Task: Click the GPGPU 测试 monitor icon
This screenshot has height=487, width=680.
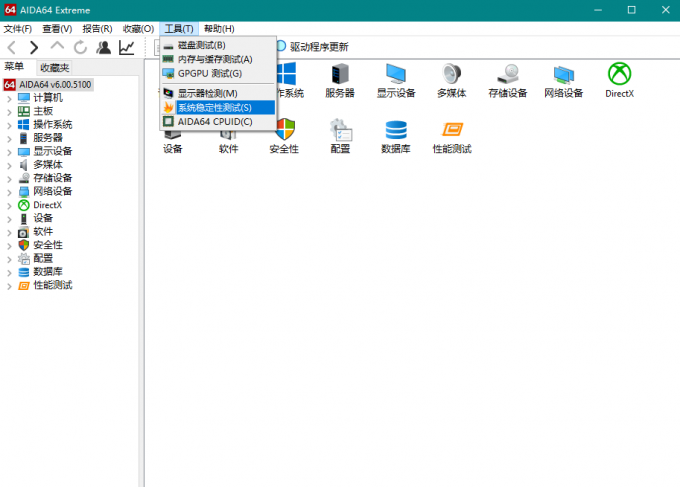Action: click(x=168, y=74)
